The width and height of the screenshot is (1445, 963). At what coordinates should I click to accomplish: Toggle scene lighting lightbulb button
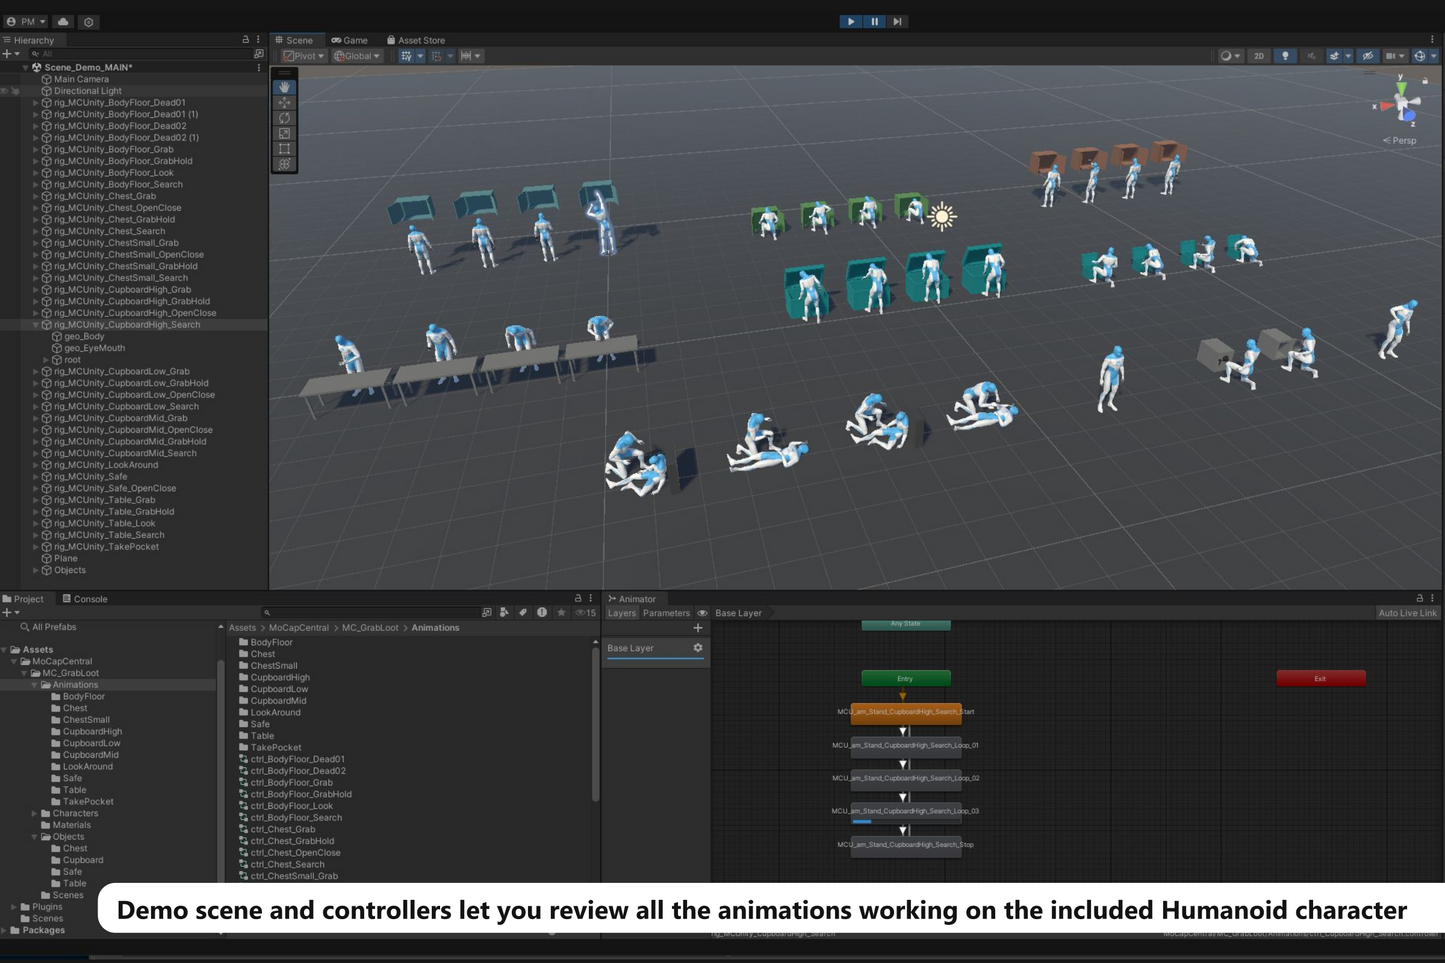[1285, 56]
